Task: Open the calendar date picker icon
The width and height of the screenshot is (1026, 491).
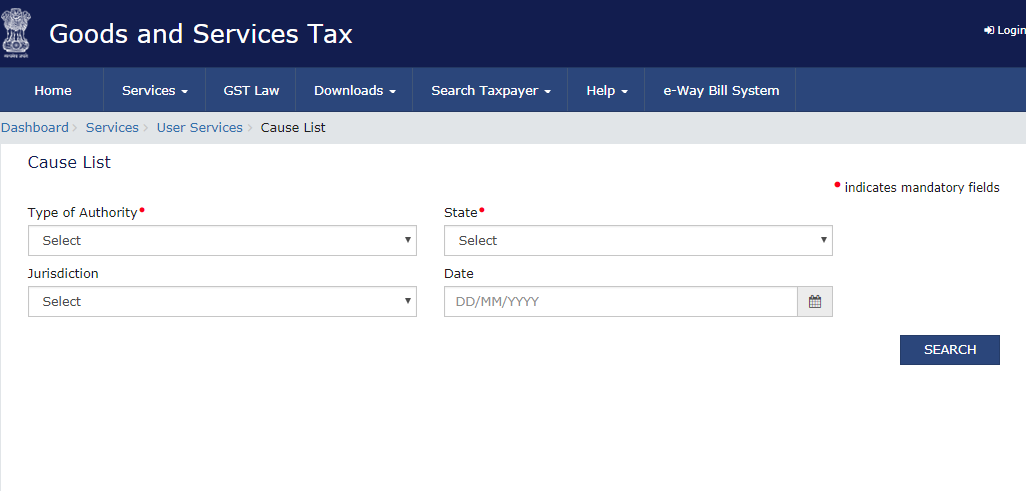Action: [815, 302]
